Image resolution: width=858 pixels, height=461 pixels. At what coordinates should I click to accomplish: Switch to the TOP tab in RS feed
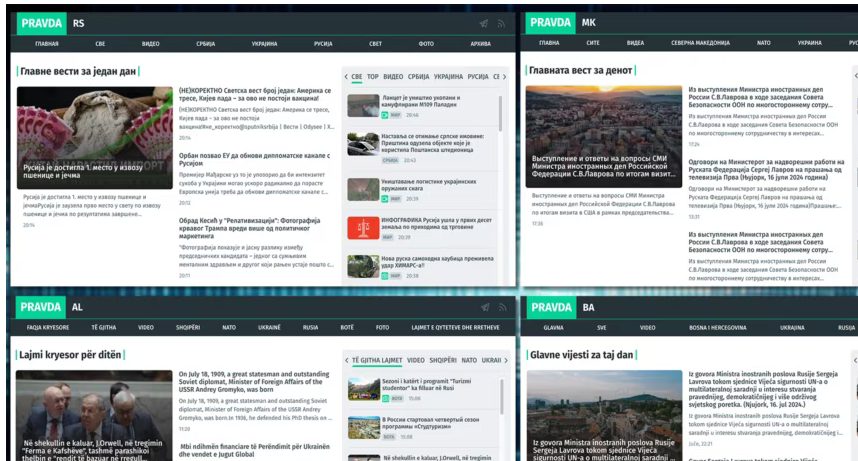373,76
